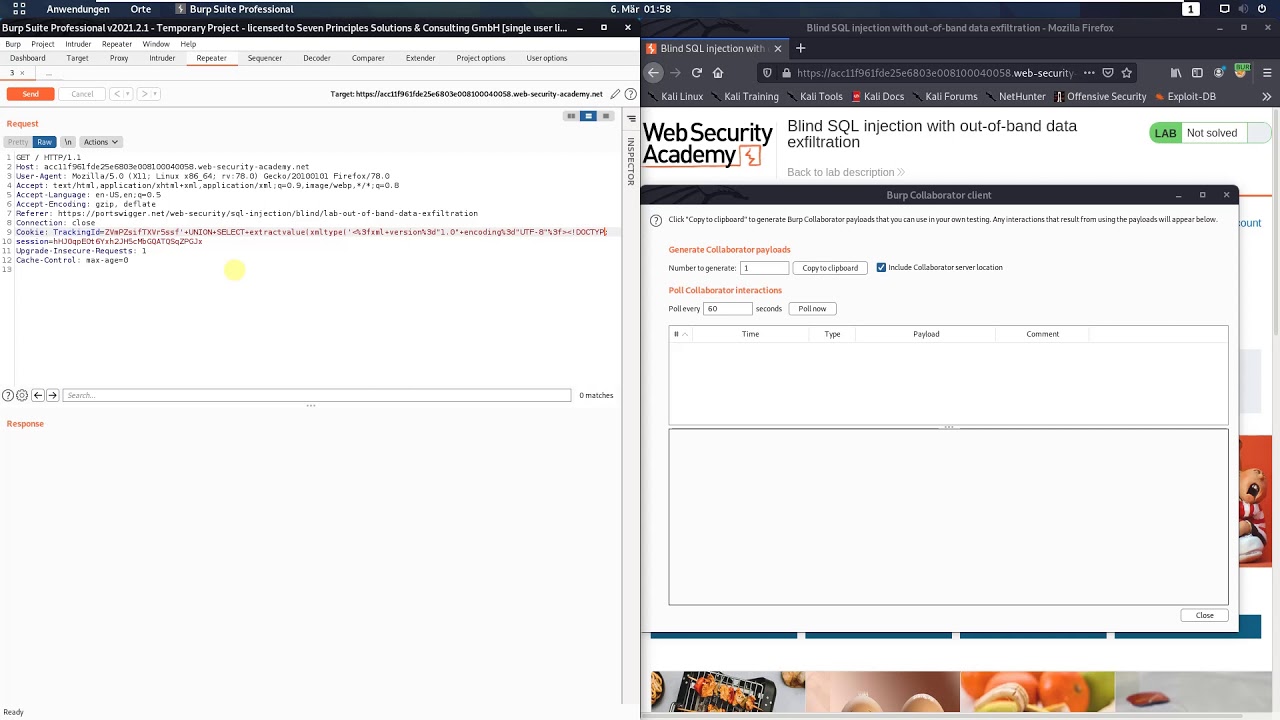Open search settings gear icon
Image resolution: width=1280 pixels, height=720 pixels.
pos(22,395)
